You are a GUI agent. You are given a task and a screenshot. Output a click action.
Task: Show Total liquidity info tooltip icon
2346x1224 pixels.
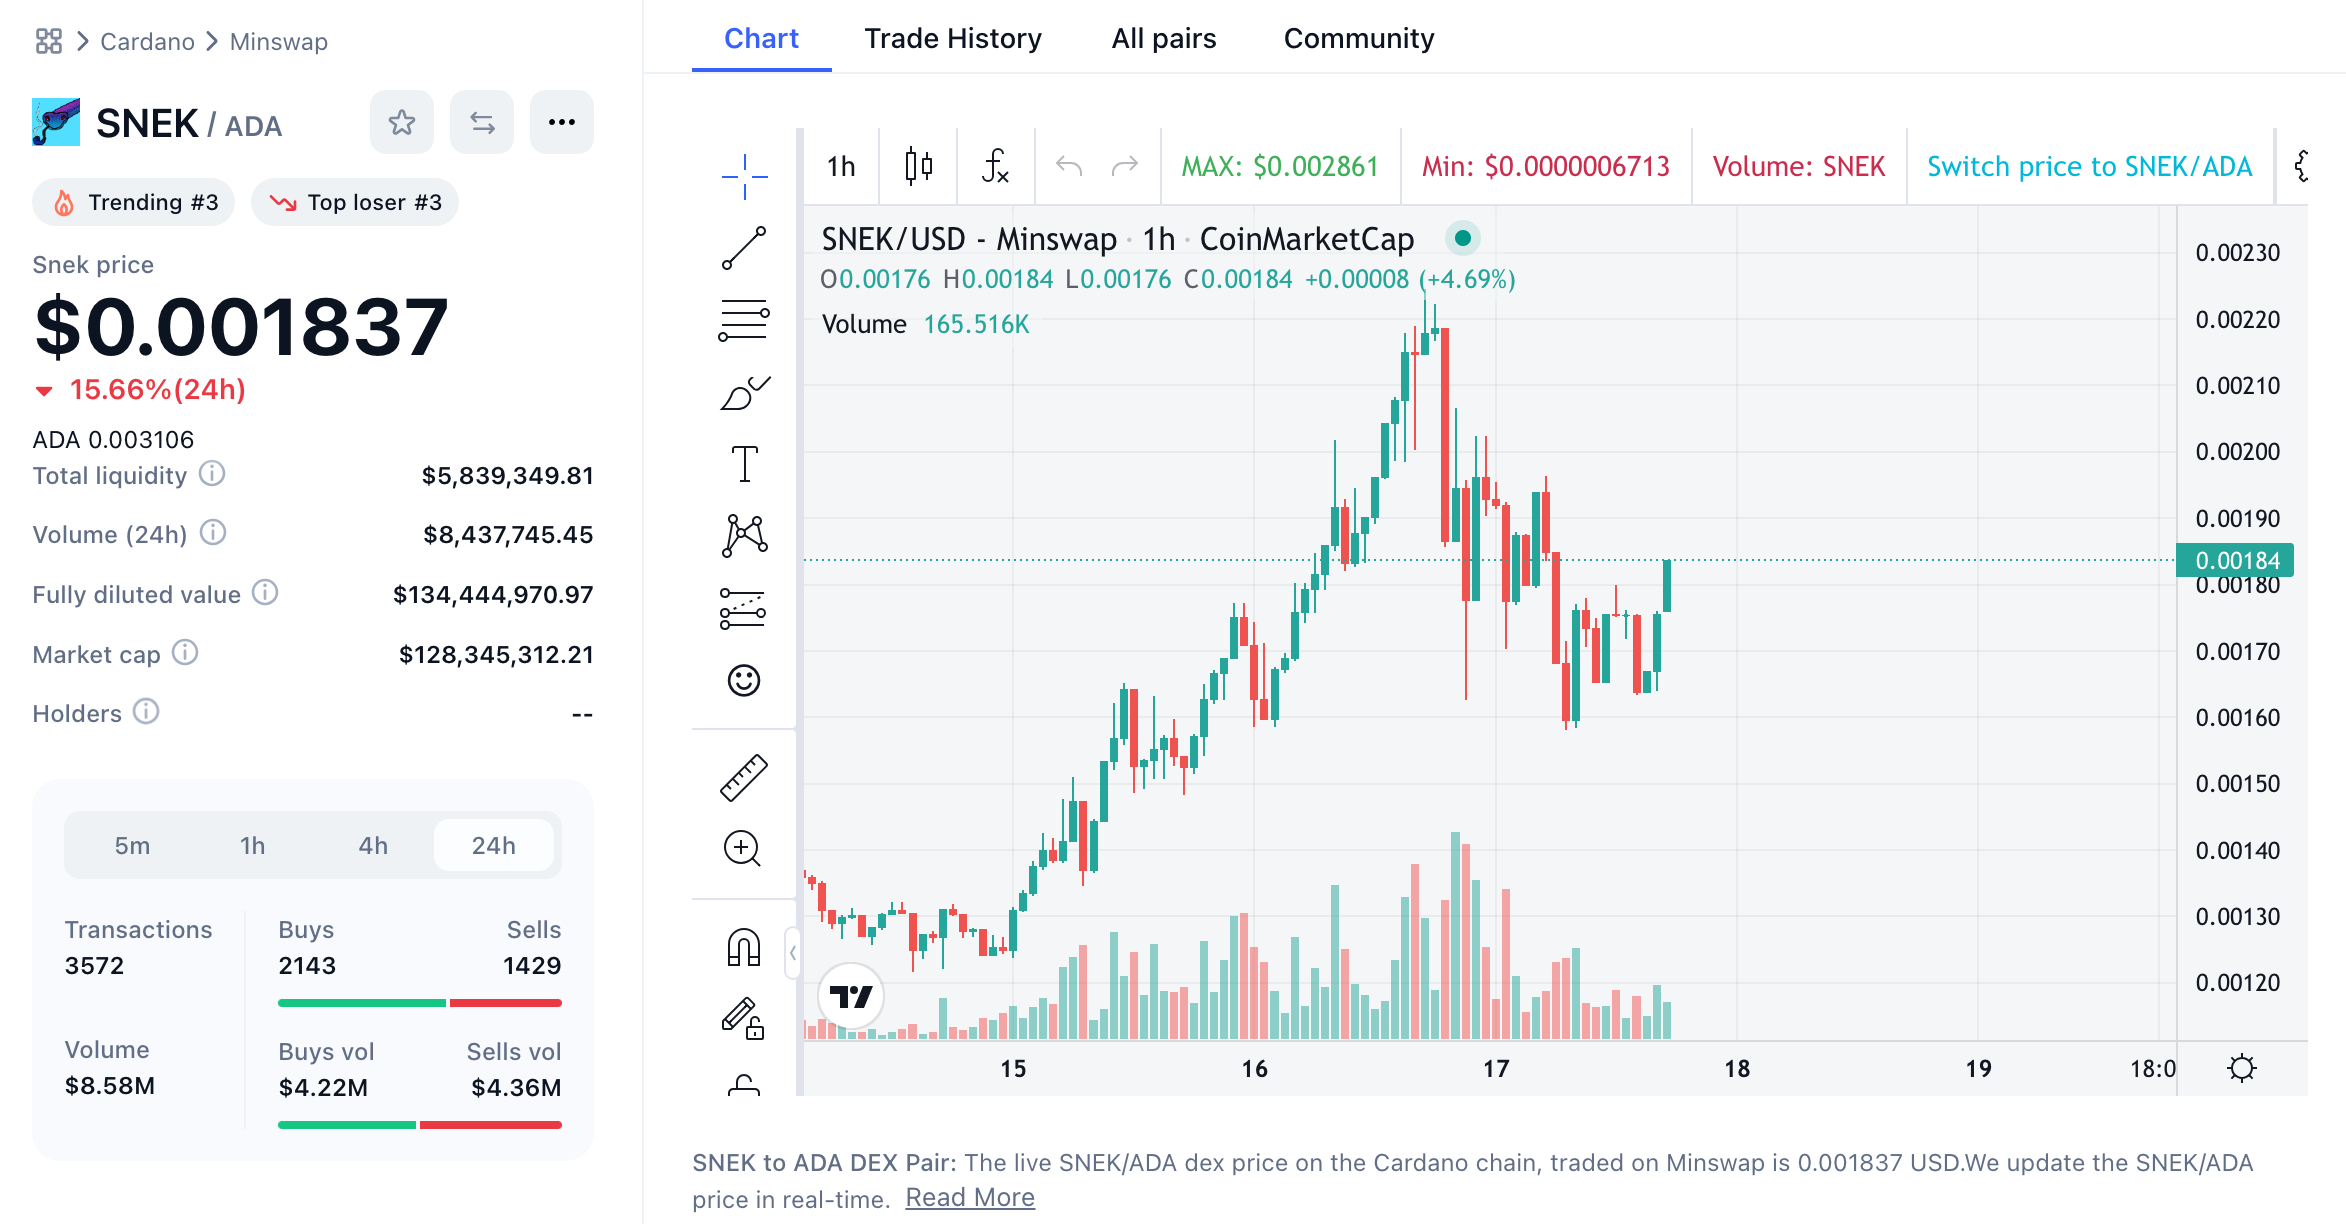coord(212,474)
